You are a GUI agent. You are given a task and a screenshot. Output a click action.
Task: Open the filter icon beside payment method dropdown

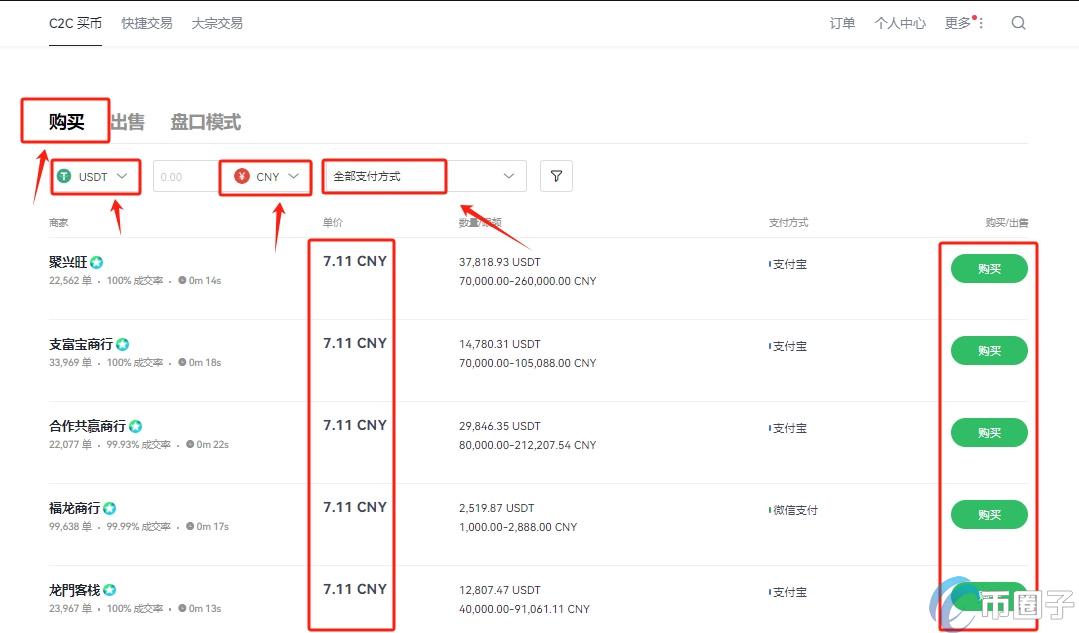pos(556,175)
